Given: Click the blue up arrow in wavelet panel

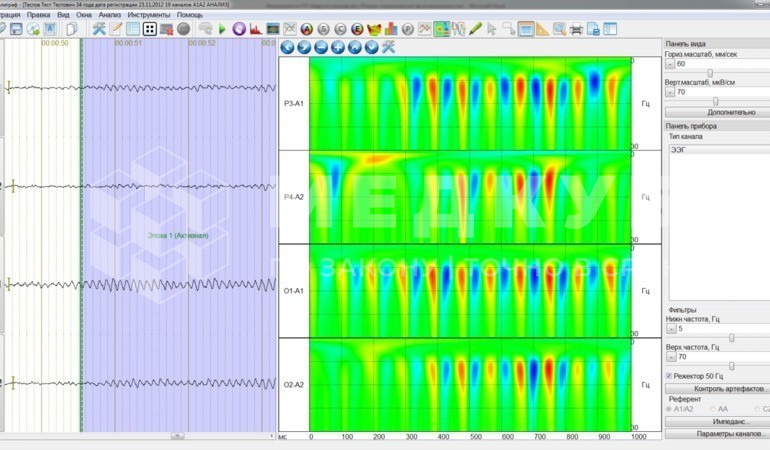Looking at the screenshot, I should coord(355,47).
